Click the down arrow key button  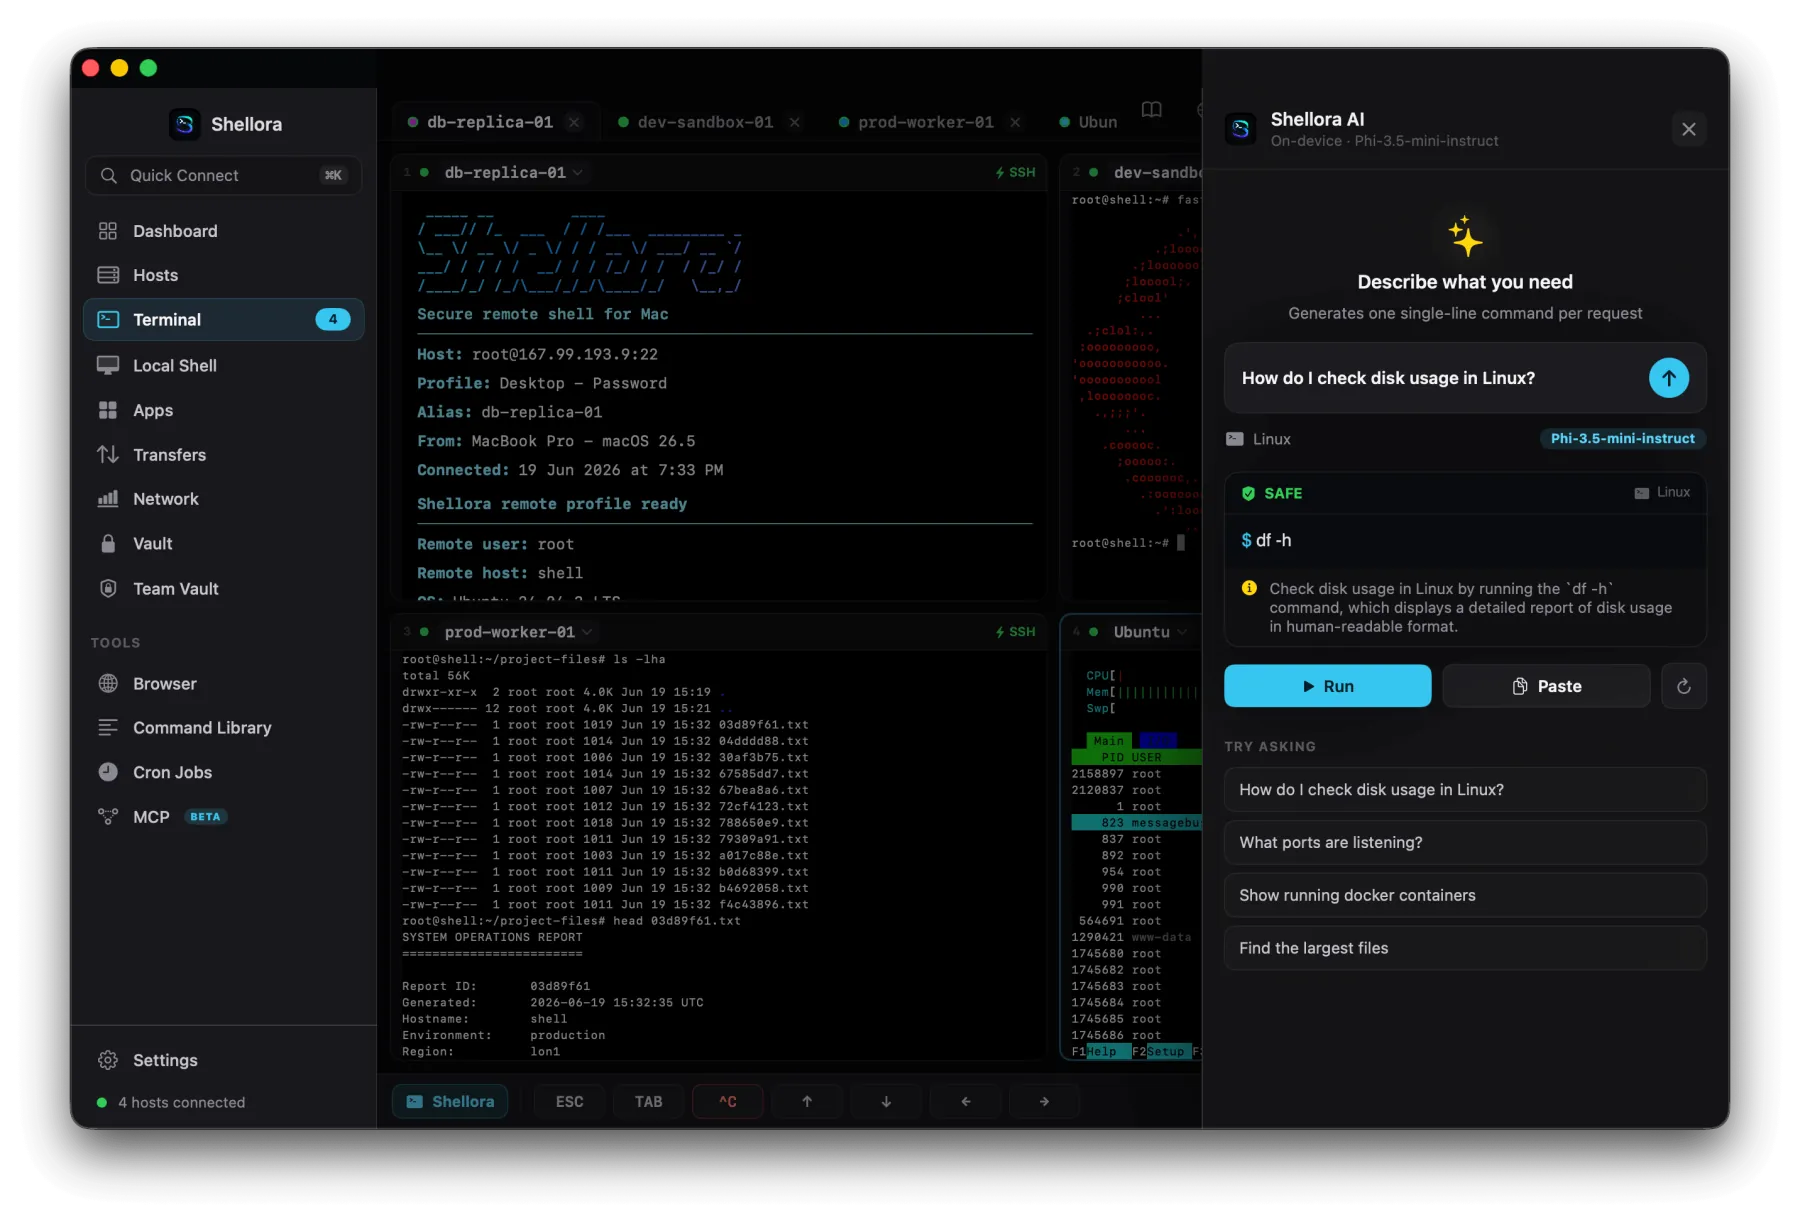click(886, 1102)
